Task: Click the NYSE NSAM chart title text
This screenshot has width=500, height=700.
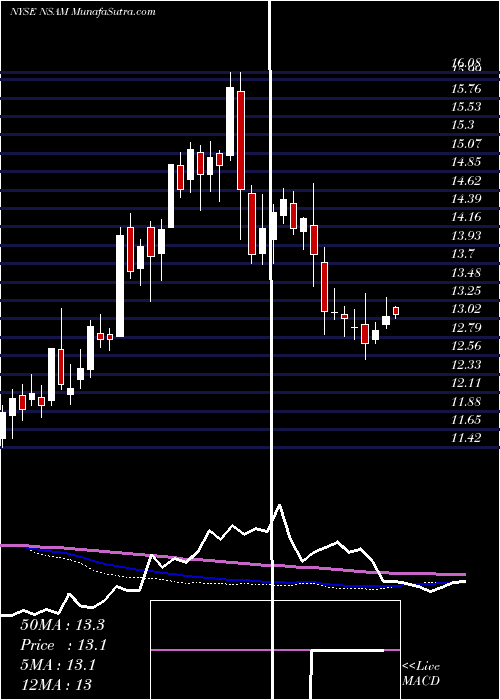Action: [x=83, y=12]
